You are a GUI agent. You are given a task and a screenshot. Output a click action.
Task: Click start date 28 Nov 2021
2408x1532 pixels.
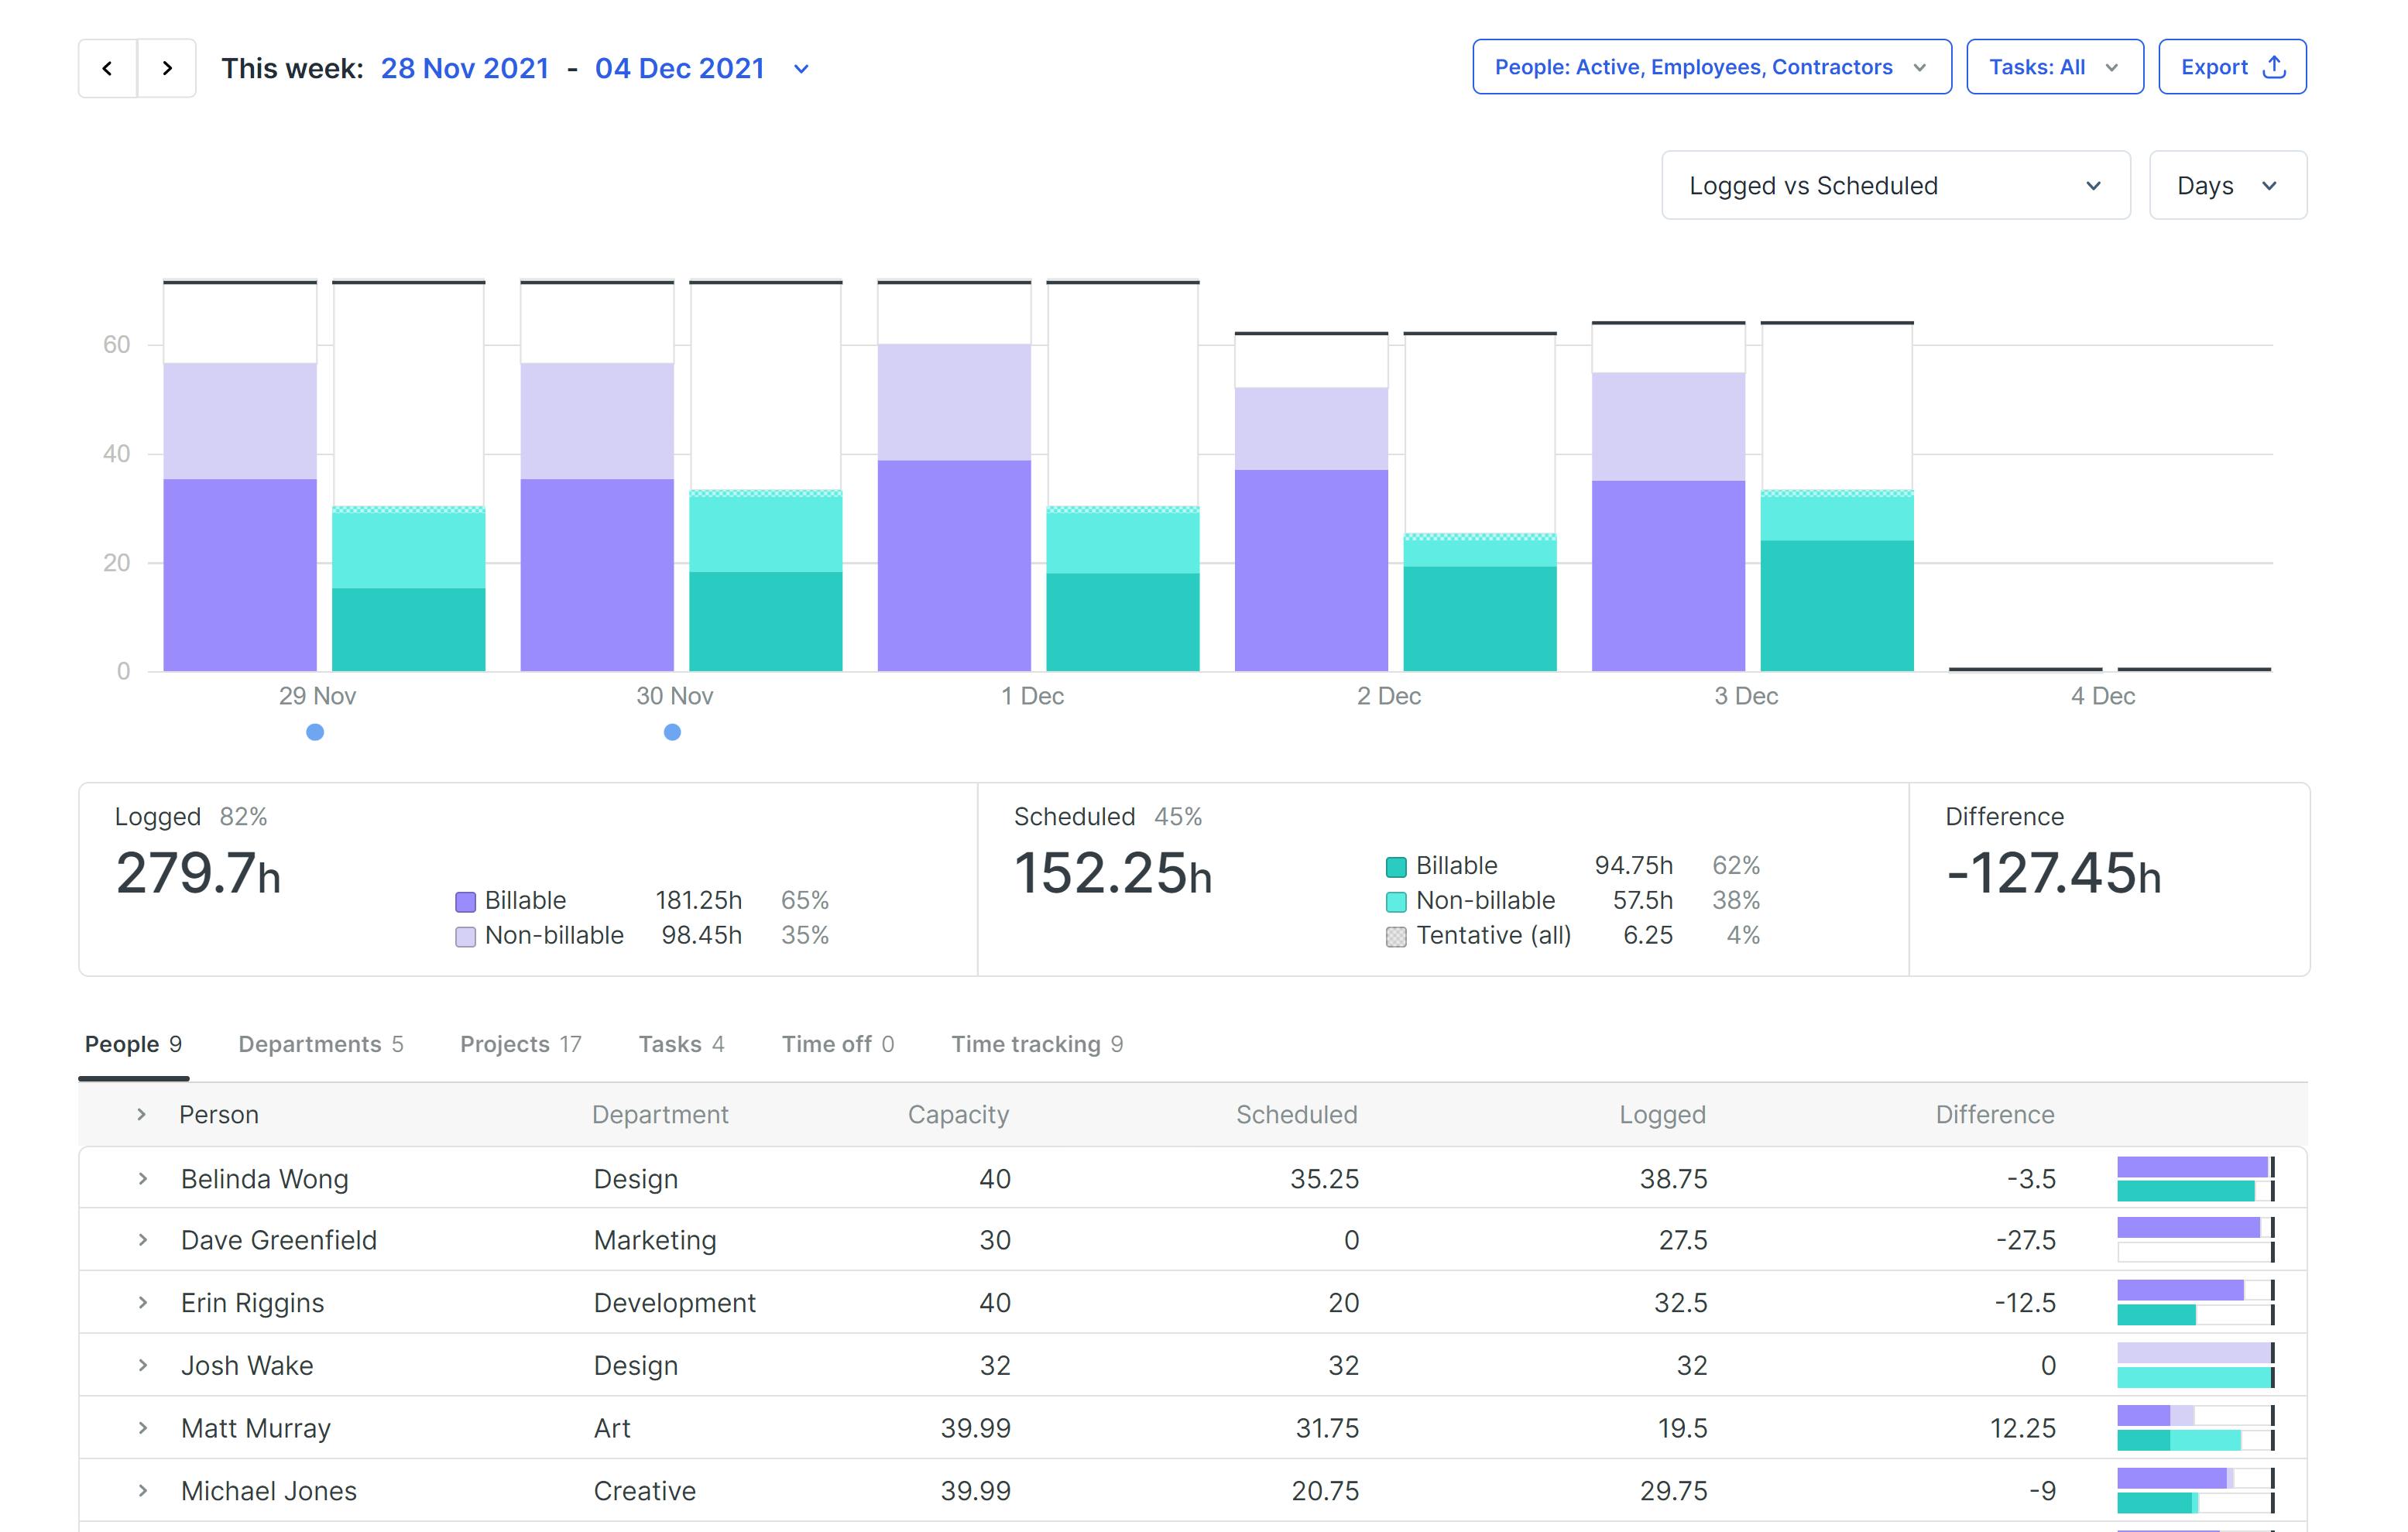pyautogui.click(x=465, y=68)
